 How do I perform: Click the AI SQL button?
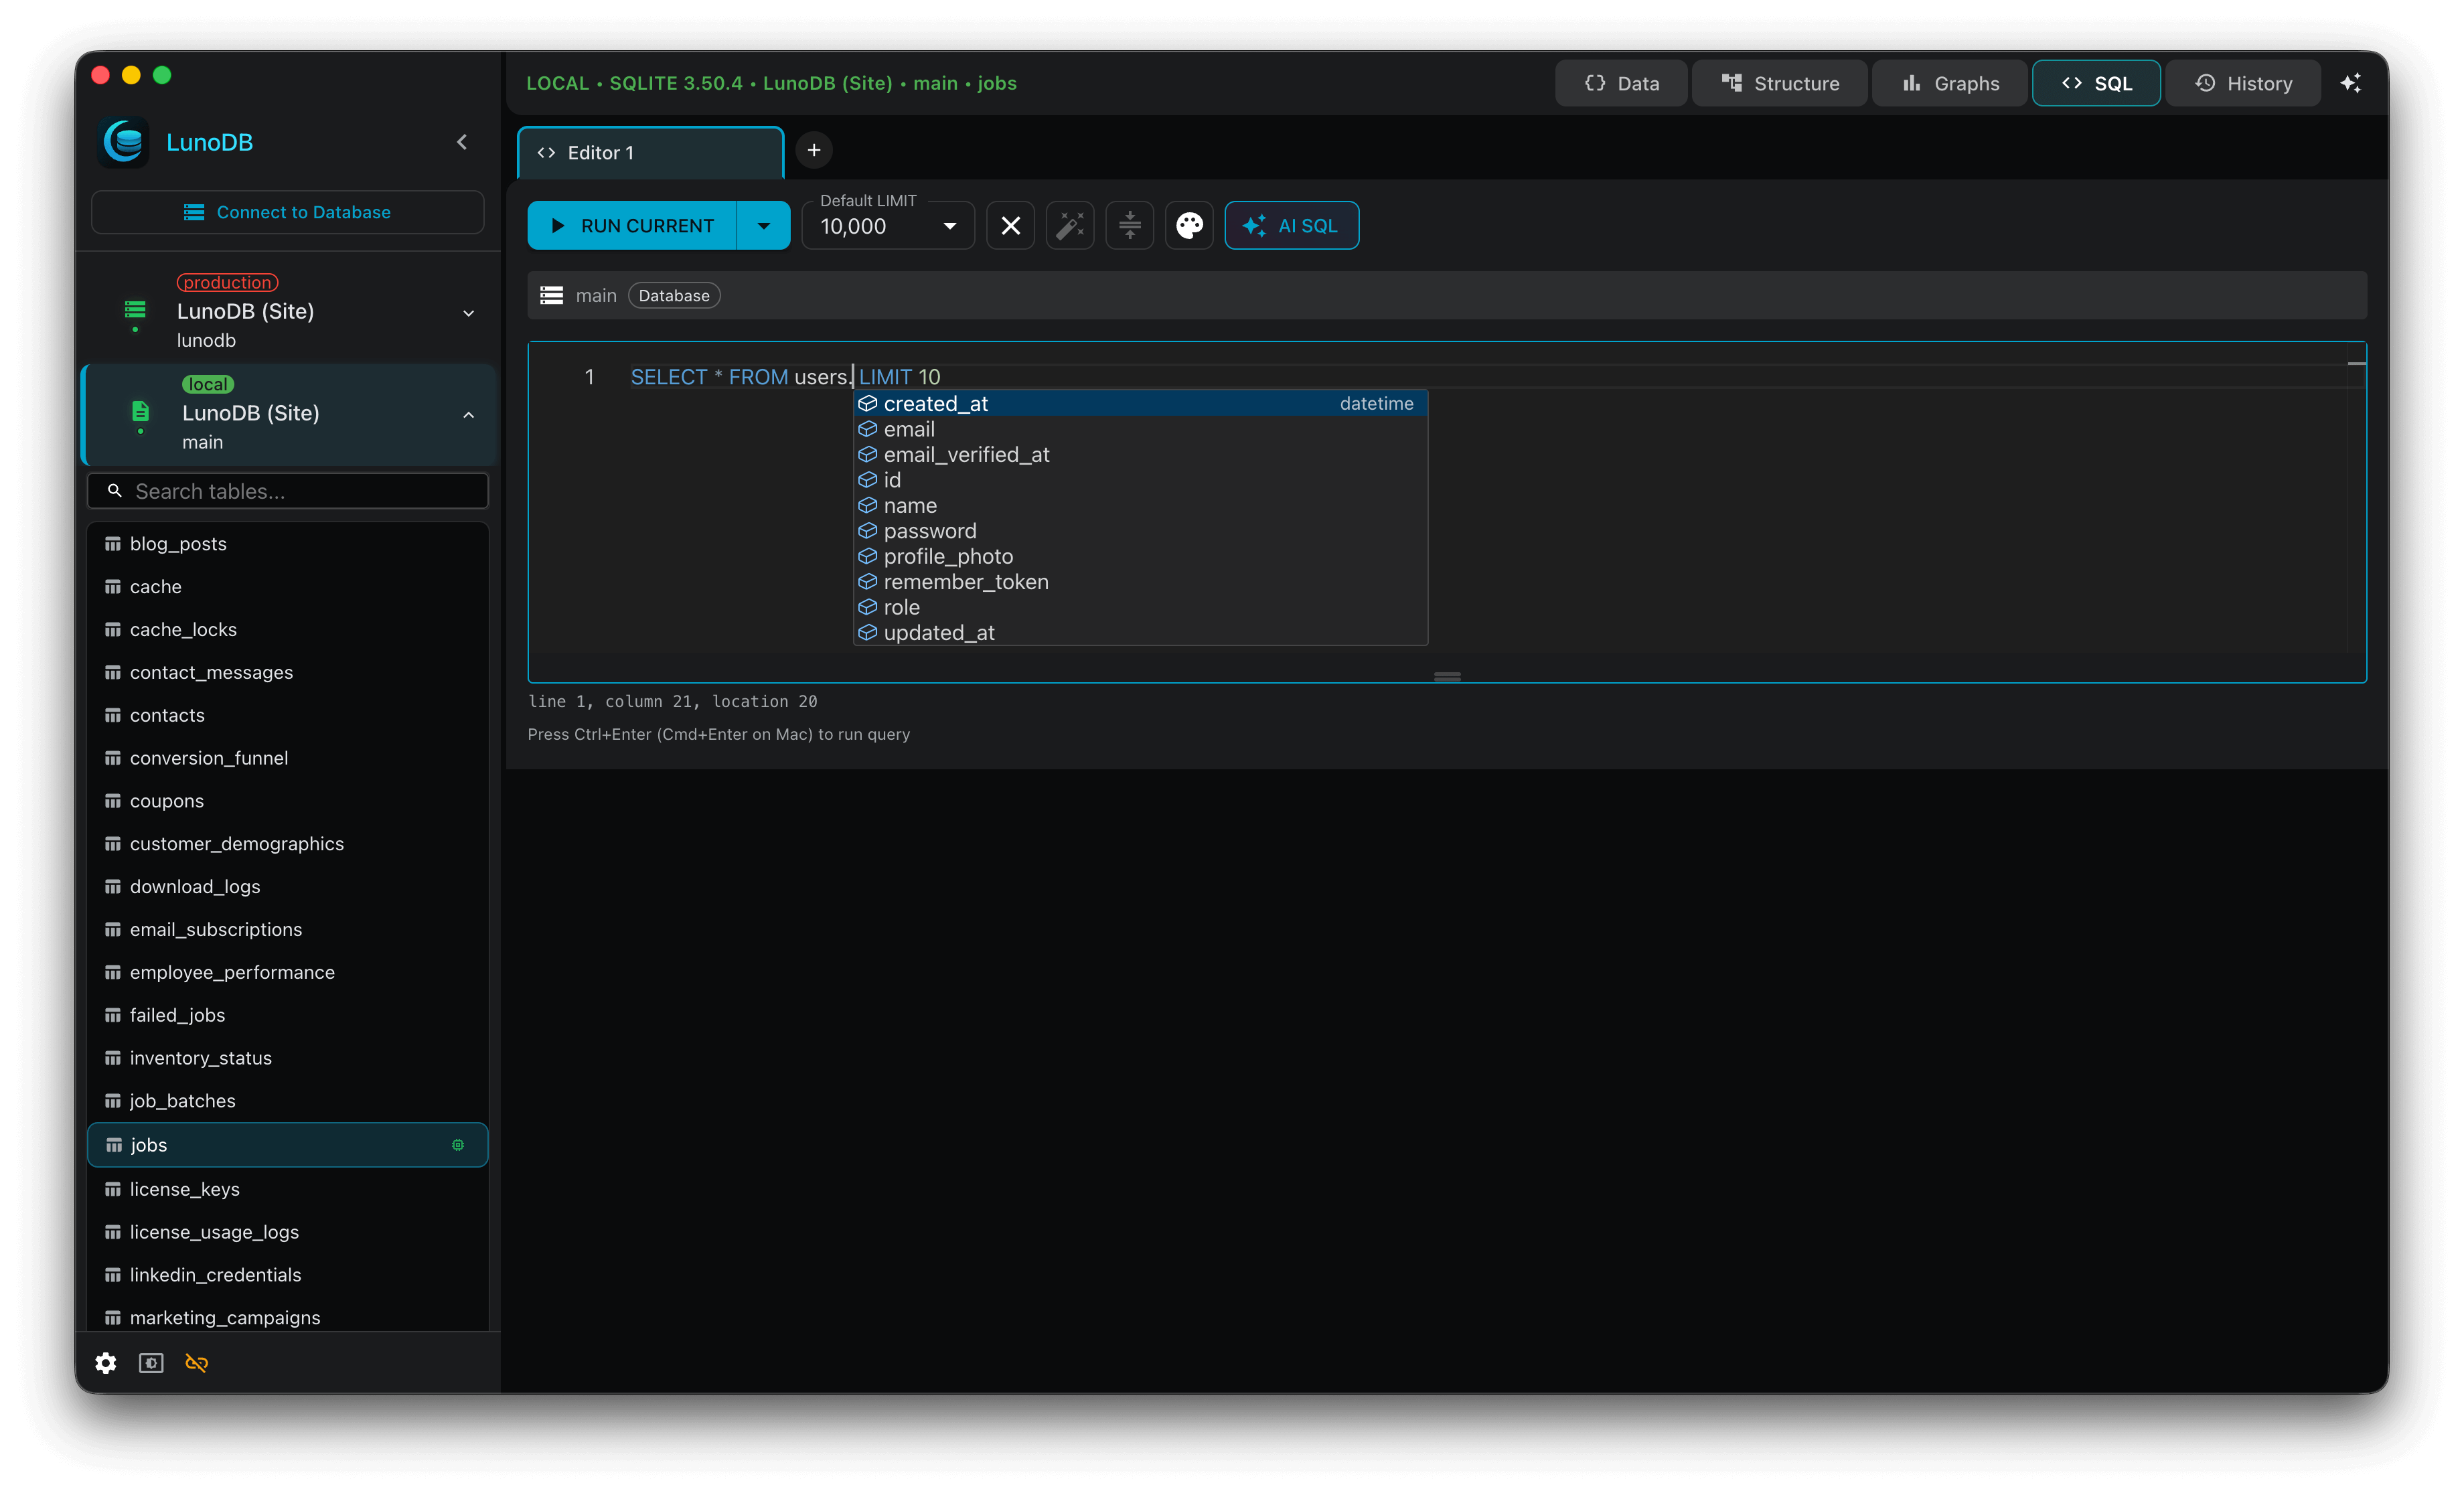pyautogui.click(x=1292, y=226)
